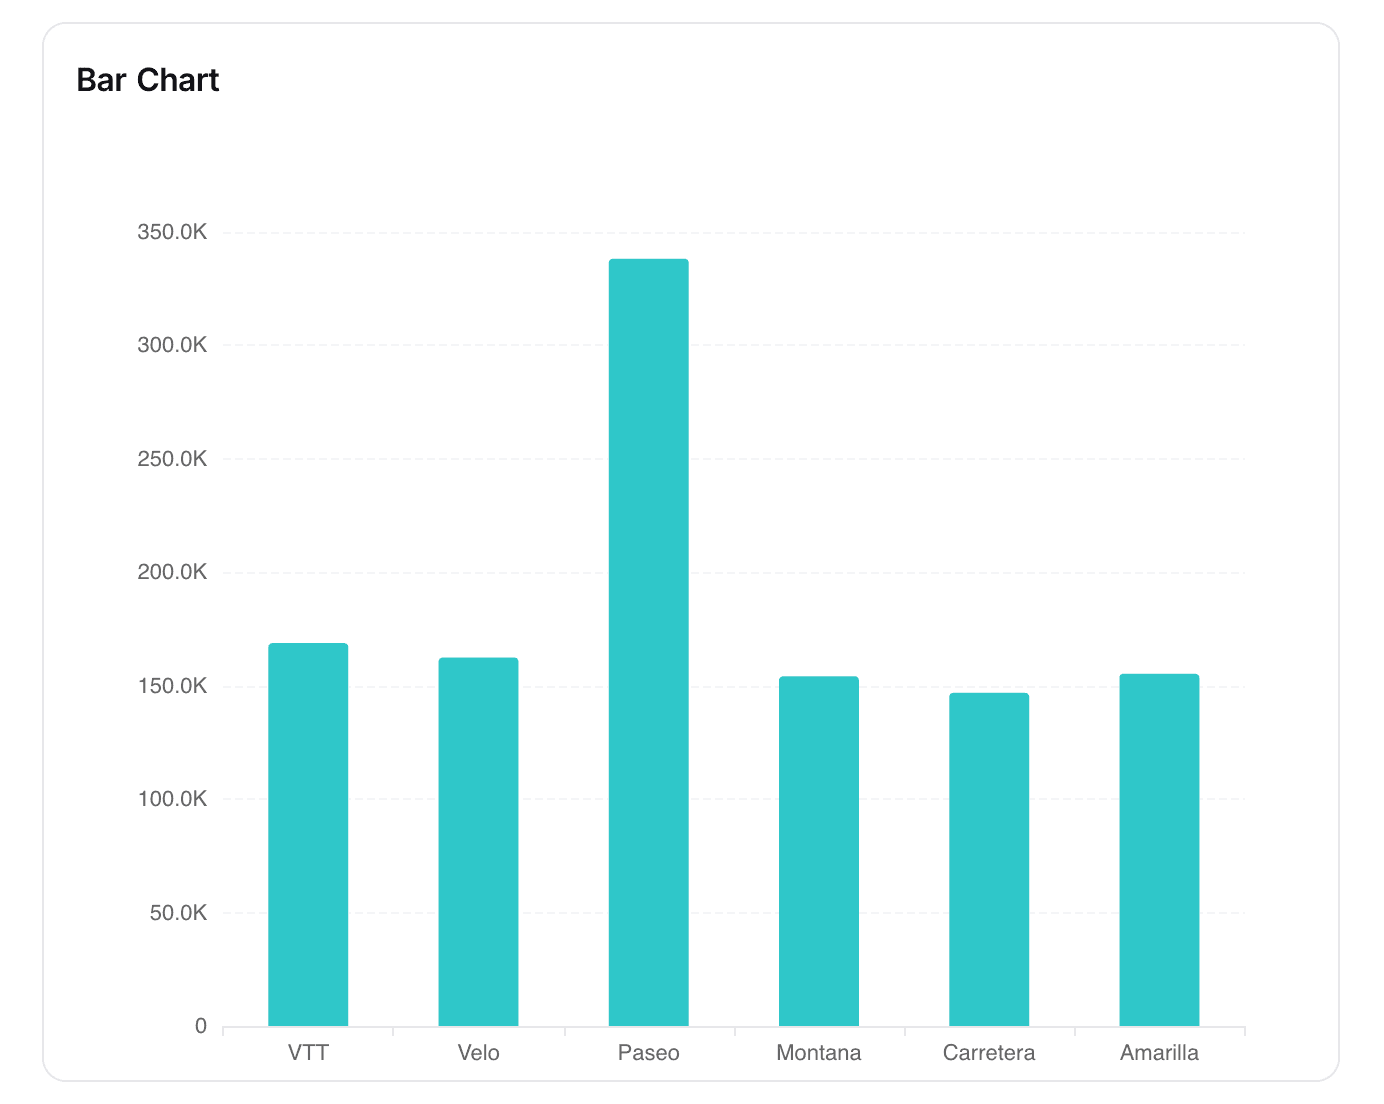Click the Carretera bar
The height and width of the screenshot is (1104, 1384).
pos(989,855)
